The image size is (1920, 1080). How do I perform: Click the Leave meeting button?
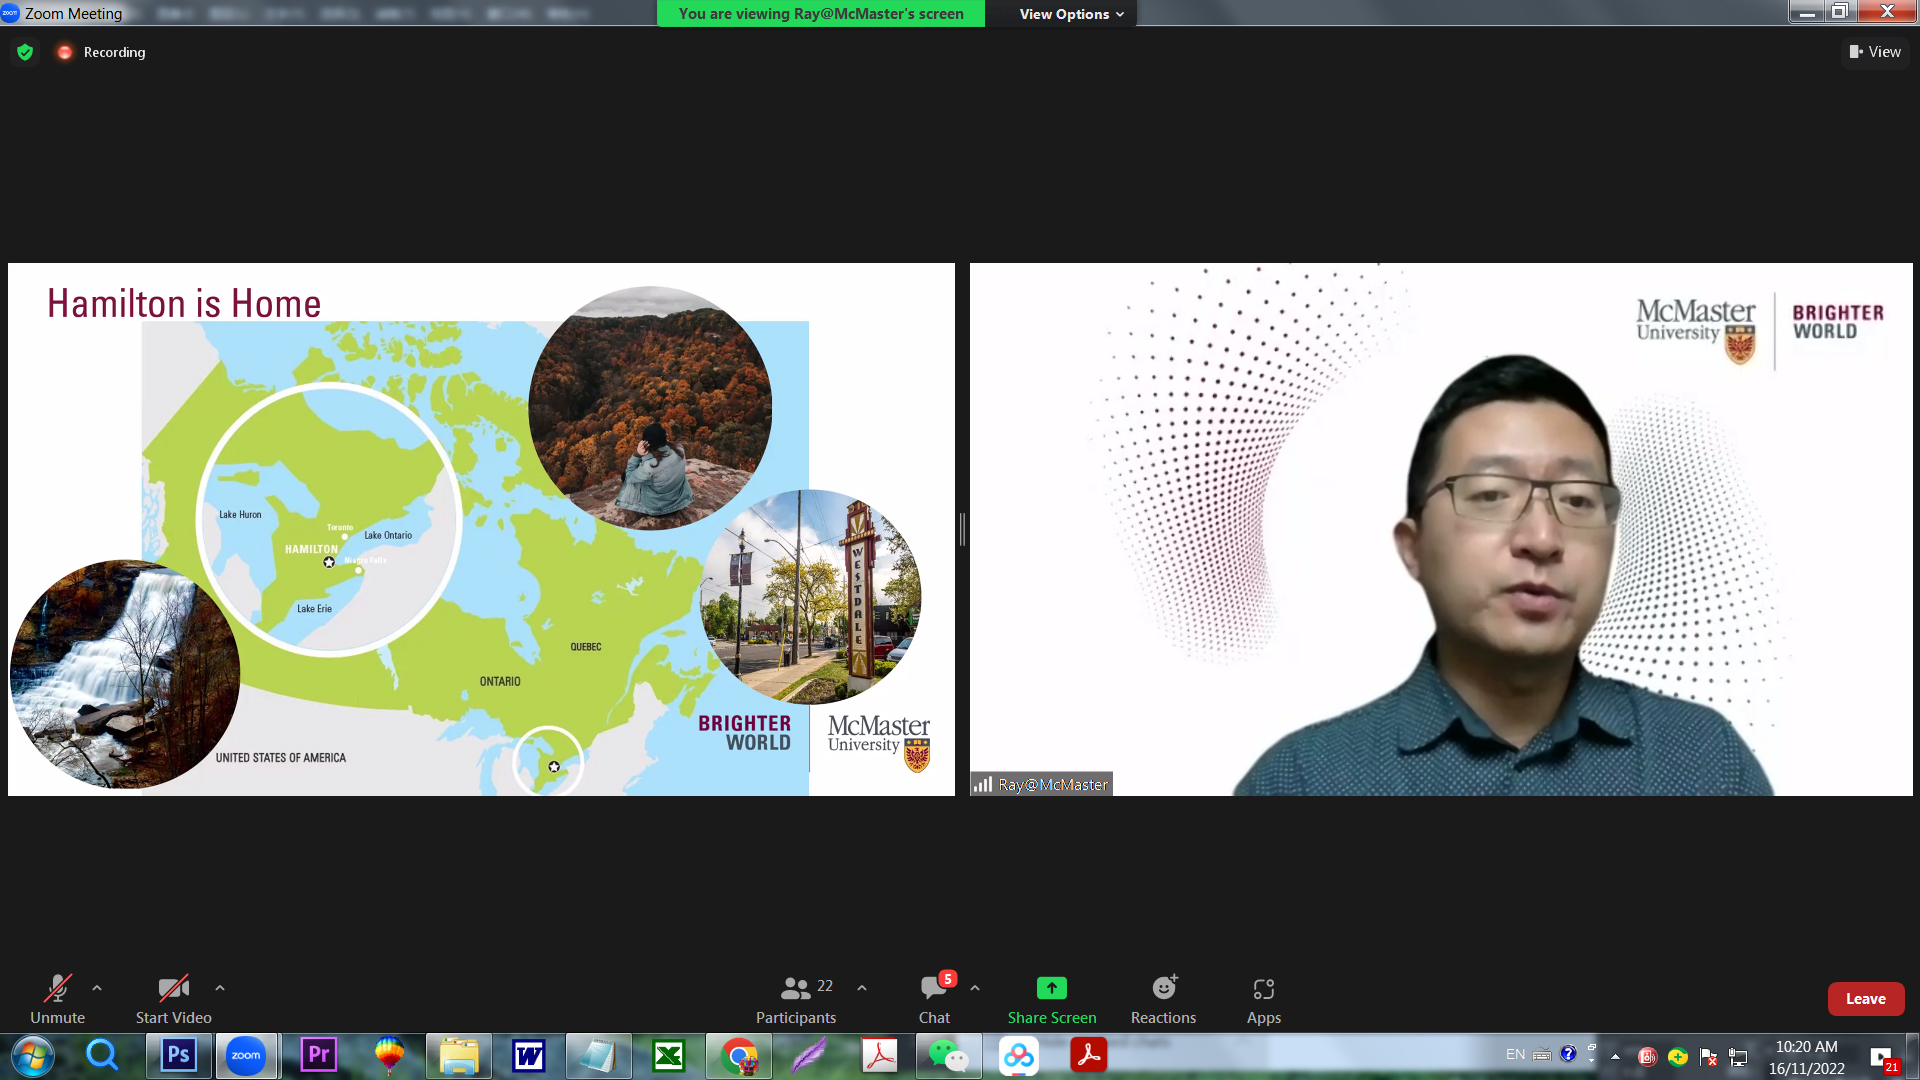coord(1865,999)
